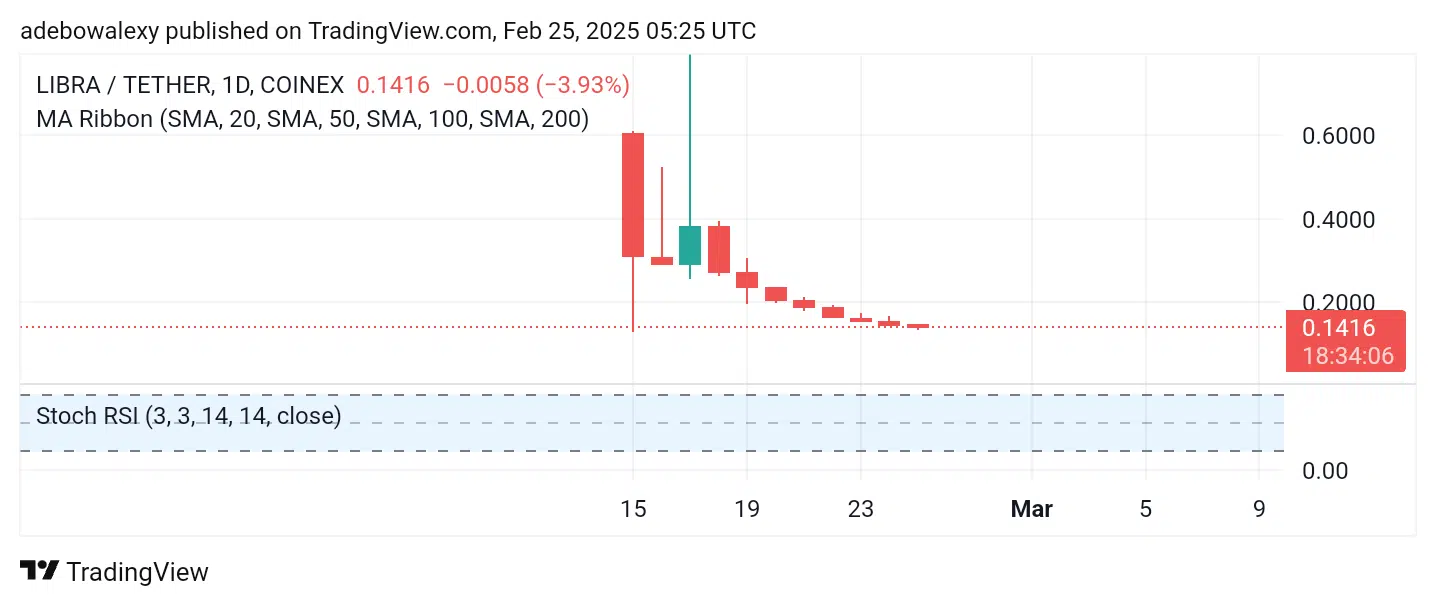Click the TradingView logo icon

[x=40, y=571]
